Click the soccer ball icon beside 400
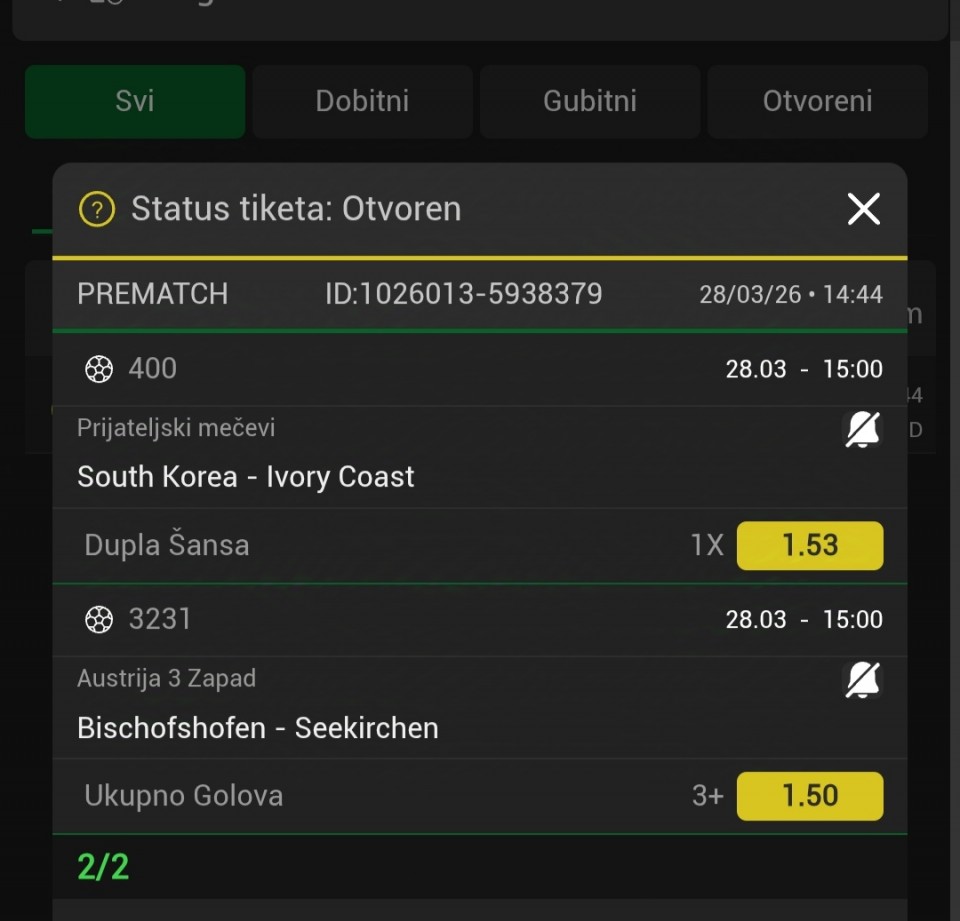This screenshot has height=921, width=960. (x=98, y=369)
